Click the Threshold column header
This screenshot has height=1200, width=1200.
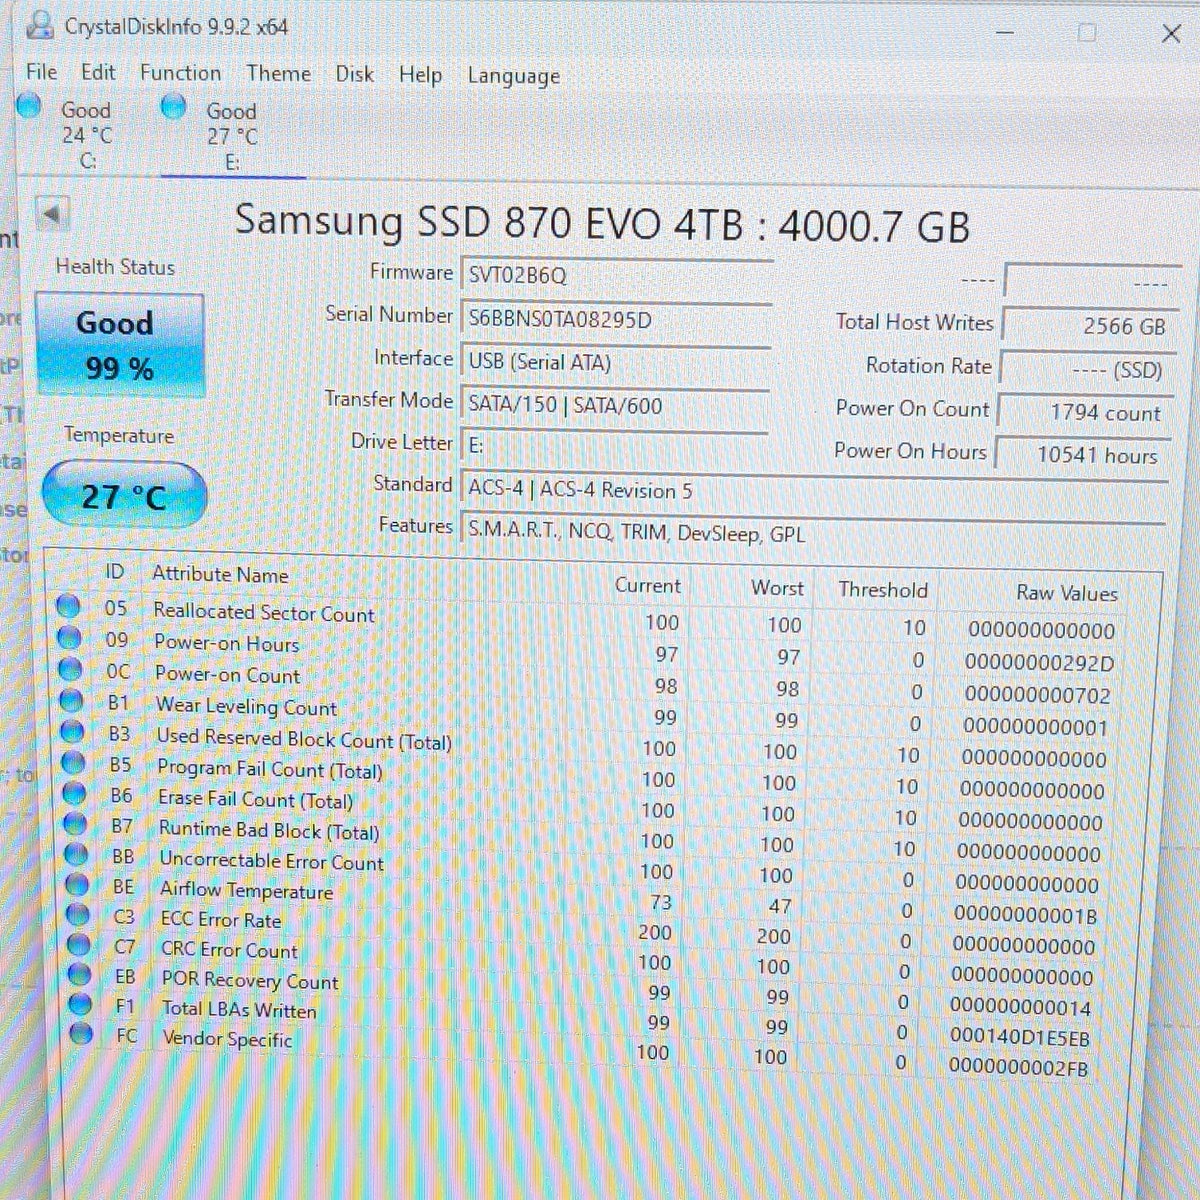point(883,590)
